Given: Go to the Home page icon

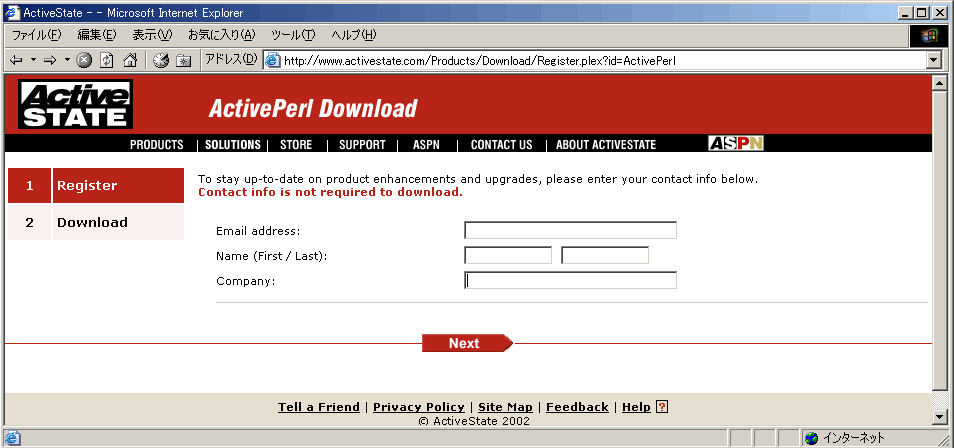Looking at the screenshot, I should [x=130, y=60].
